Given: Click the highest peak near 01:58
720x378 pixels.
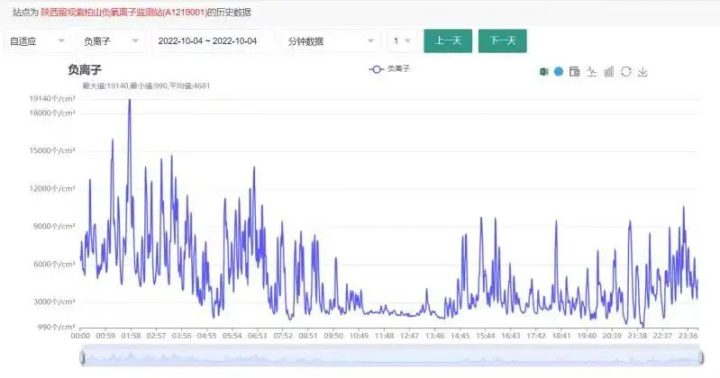Looking at the screenshot, I should click(x=129, y=100).
